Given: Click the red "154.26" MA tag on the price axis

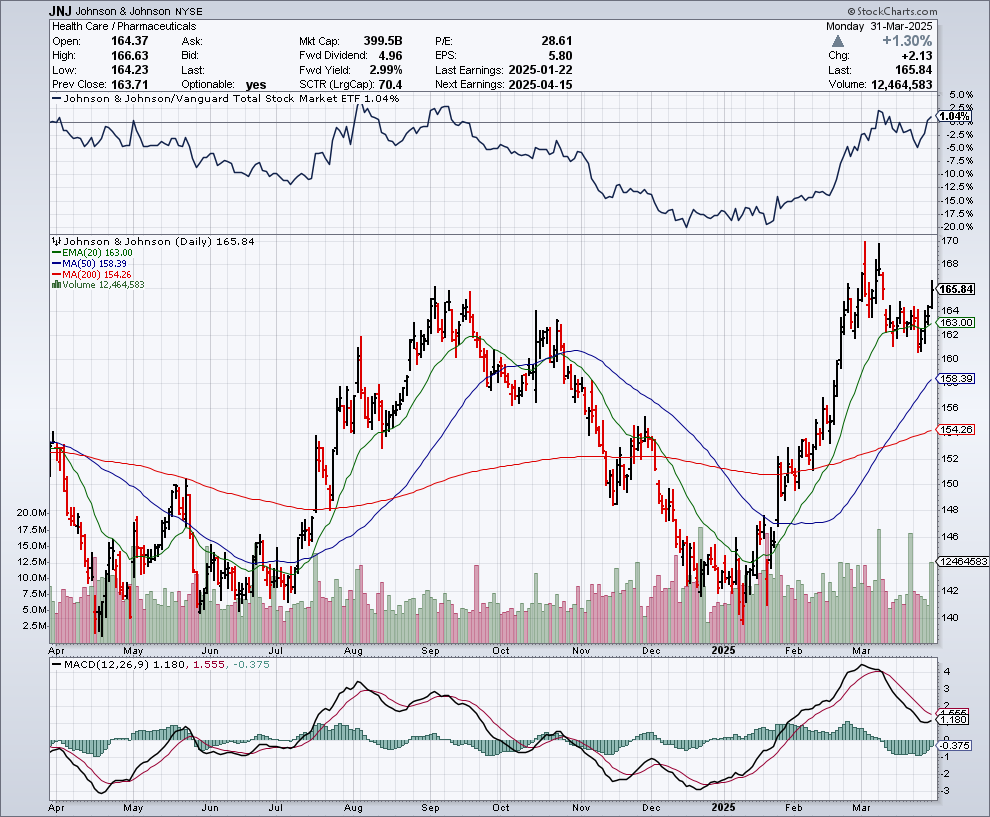Looking at the screenshot, I should point(956,430).
